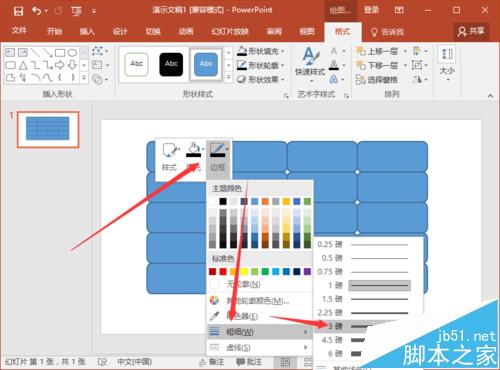Open the Shape Effects (形状效果) tool
The height and width of the screenshot is (370, 500).
[x=260, y=80]
